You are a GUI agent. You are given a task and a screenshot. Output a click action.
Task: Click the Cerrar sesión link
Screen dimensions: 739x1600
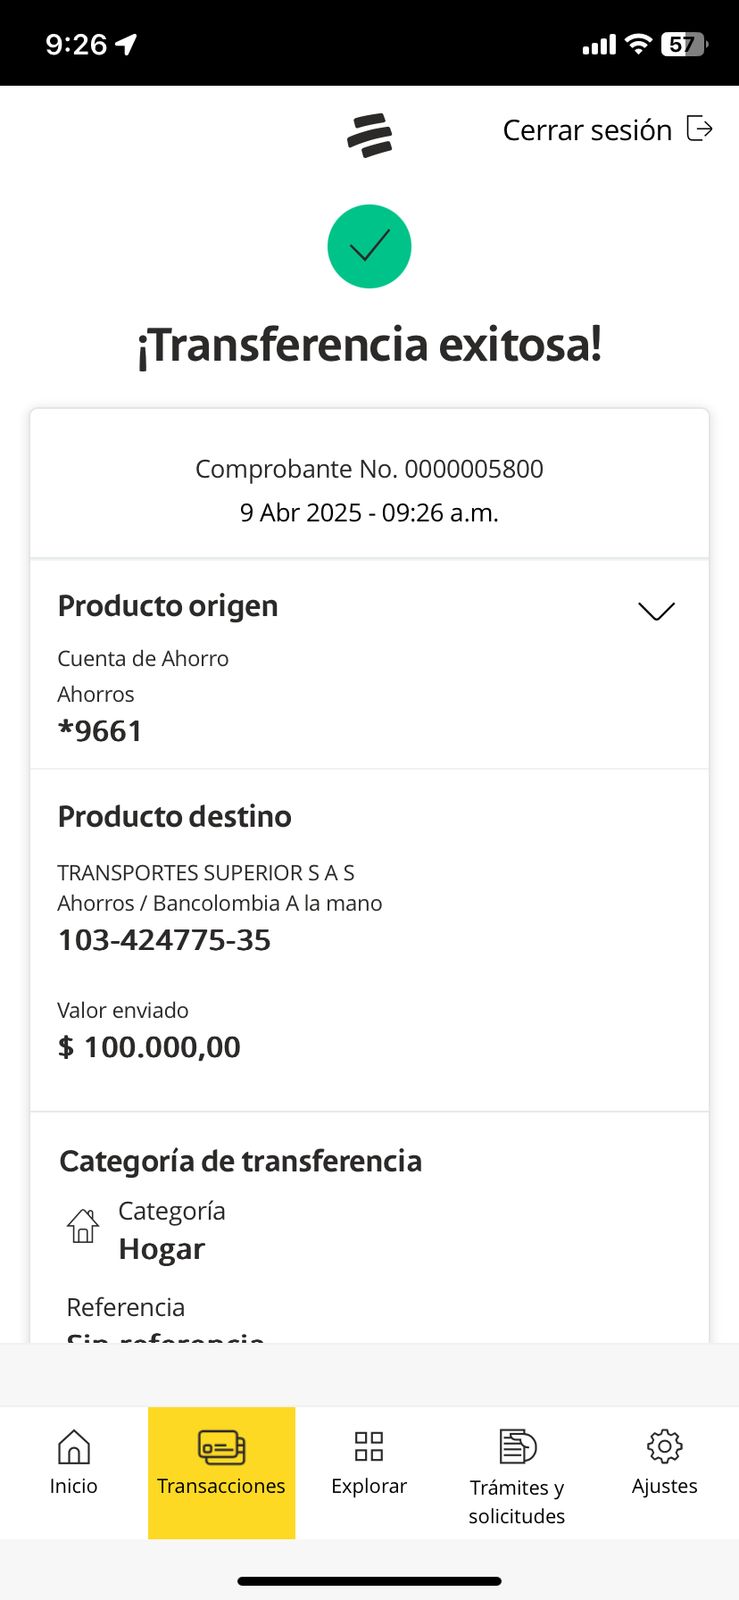[x=587, y=130]
